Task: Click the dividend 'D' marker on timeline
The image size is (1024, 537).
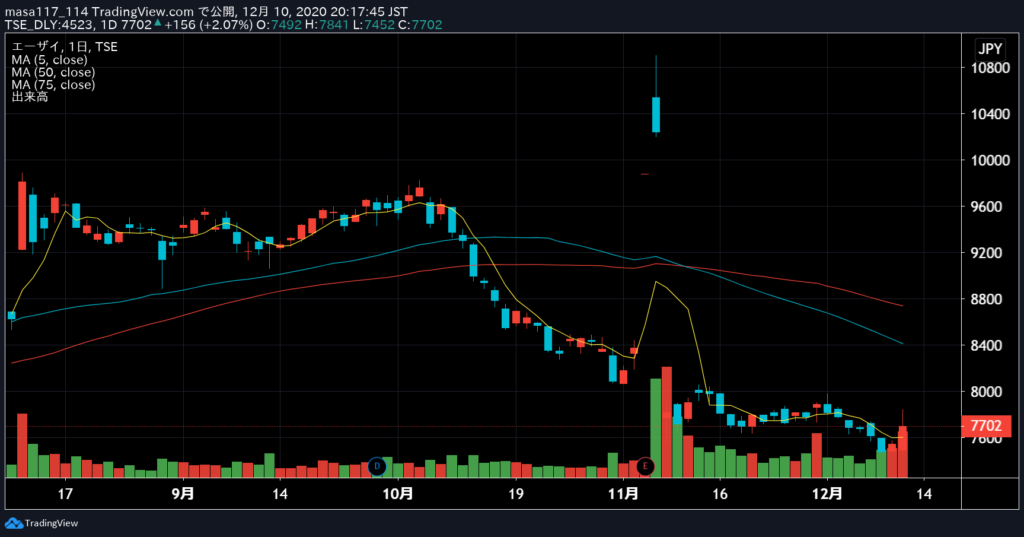Action: tap(377, 466)
